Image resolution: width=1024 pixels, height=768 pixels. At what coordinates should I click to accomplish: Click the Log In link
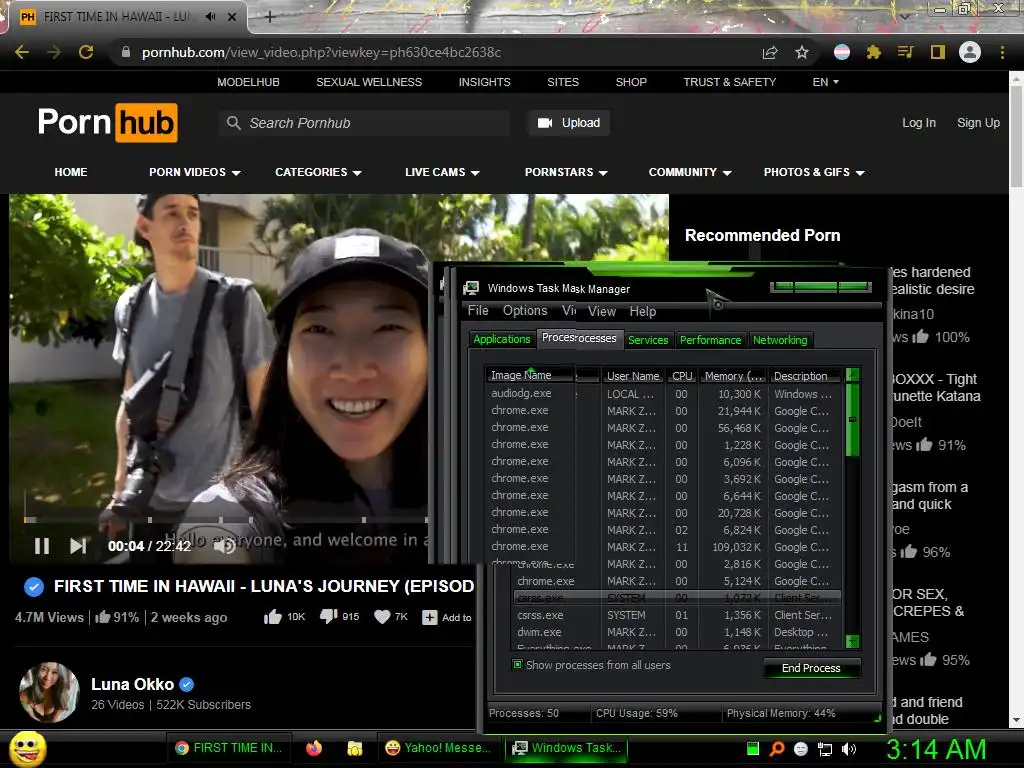(919, 123)
